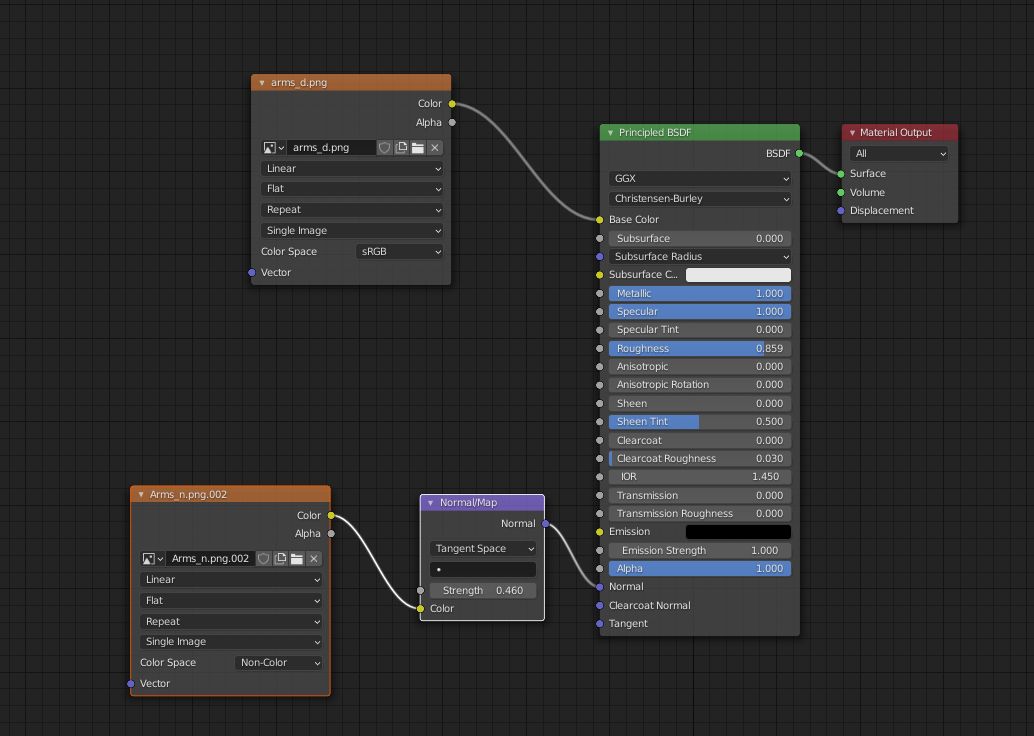Collapse the Material Output node
The image size is (1034, 736).
tap(852, 133)
